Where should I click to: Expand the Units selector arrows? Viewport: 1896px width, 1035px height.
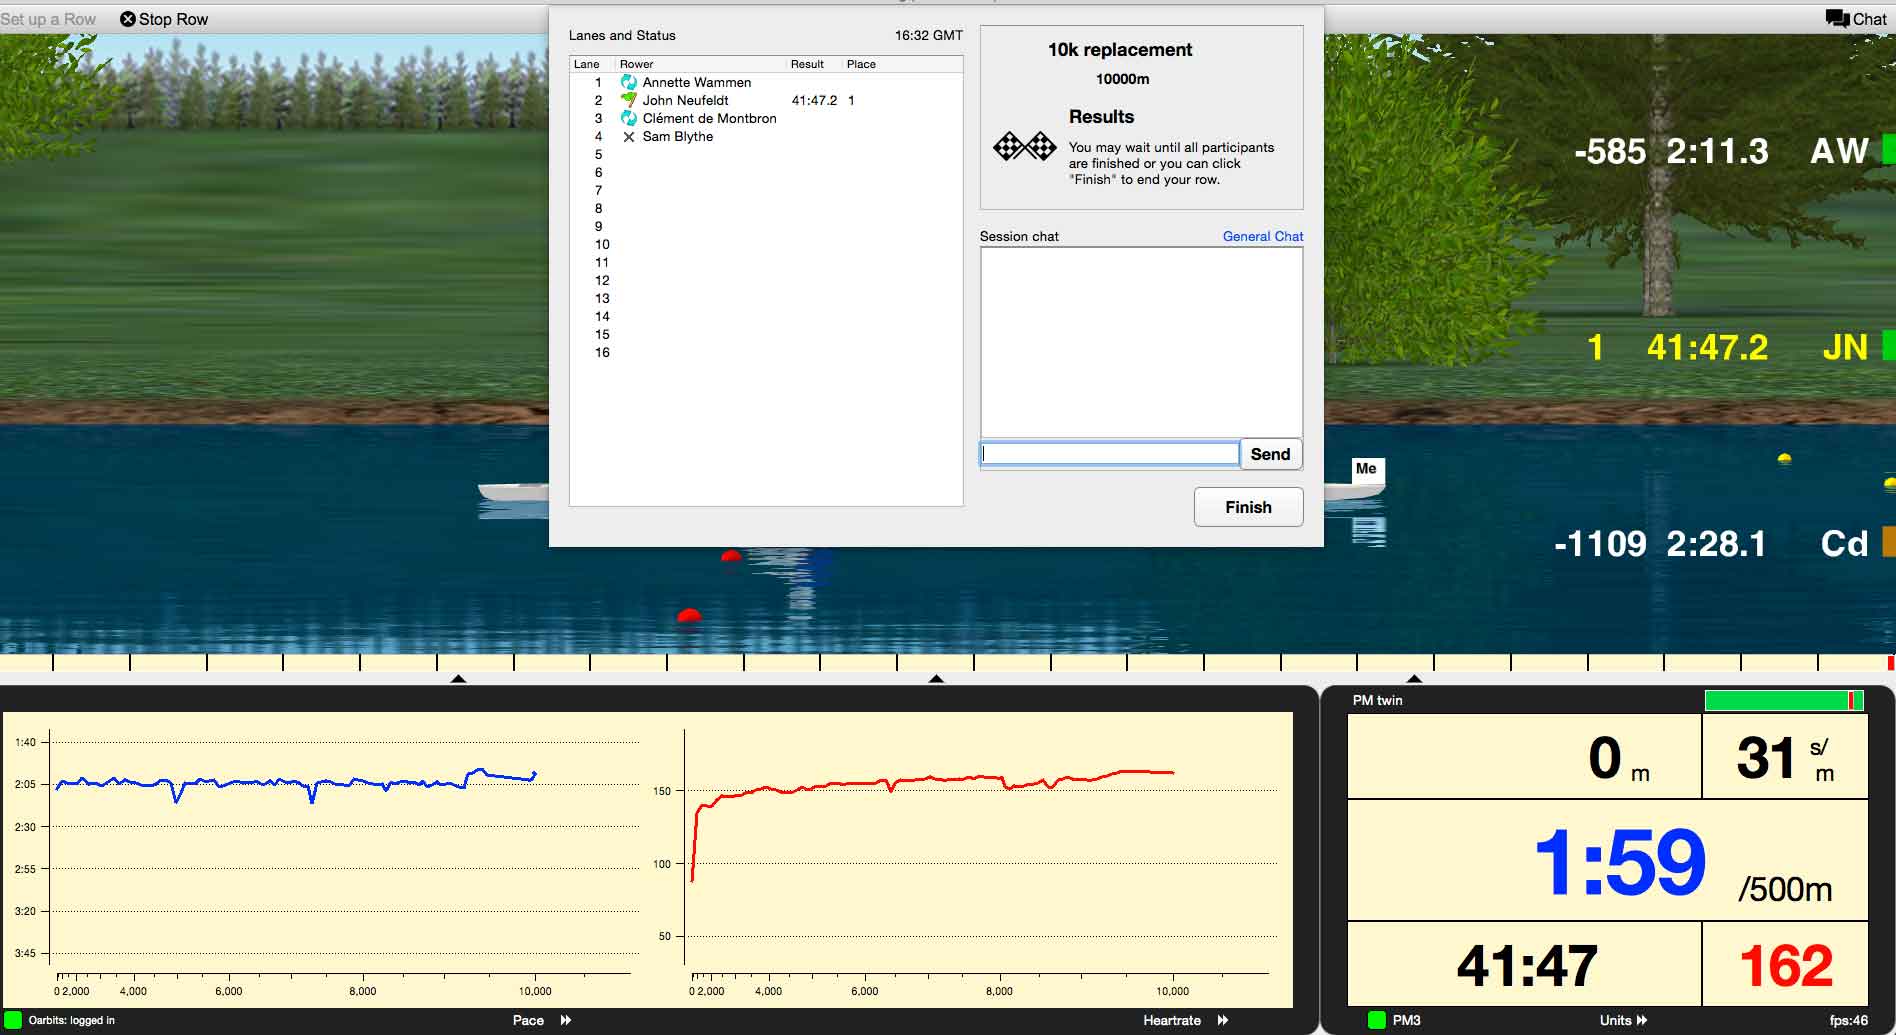1642,1020
